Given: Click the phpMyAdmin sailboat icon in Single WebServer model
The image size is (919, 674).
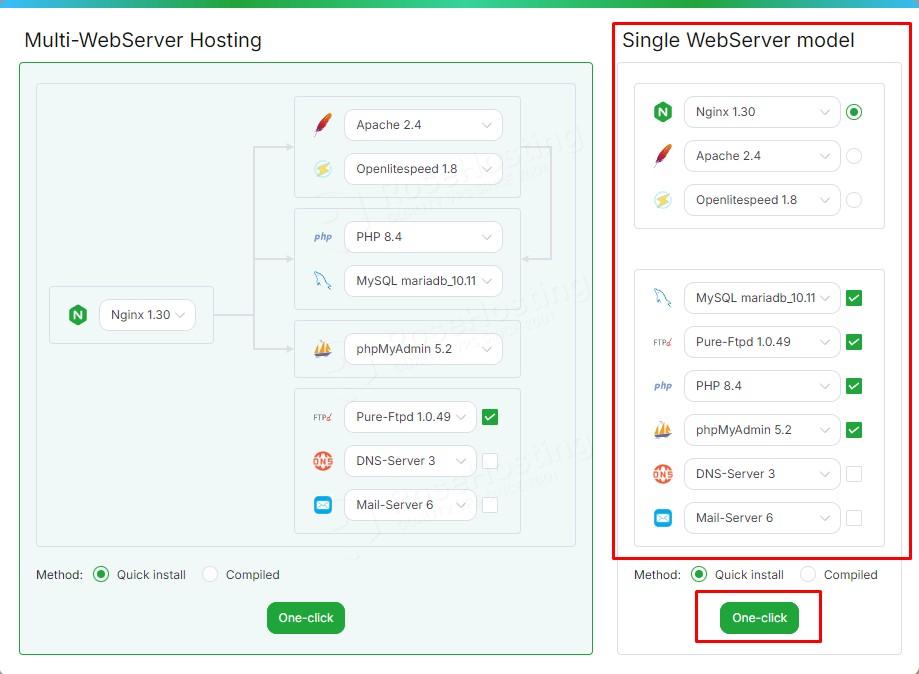Looking at the screenshot, I should (x=663, y=430).
